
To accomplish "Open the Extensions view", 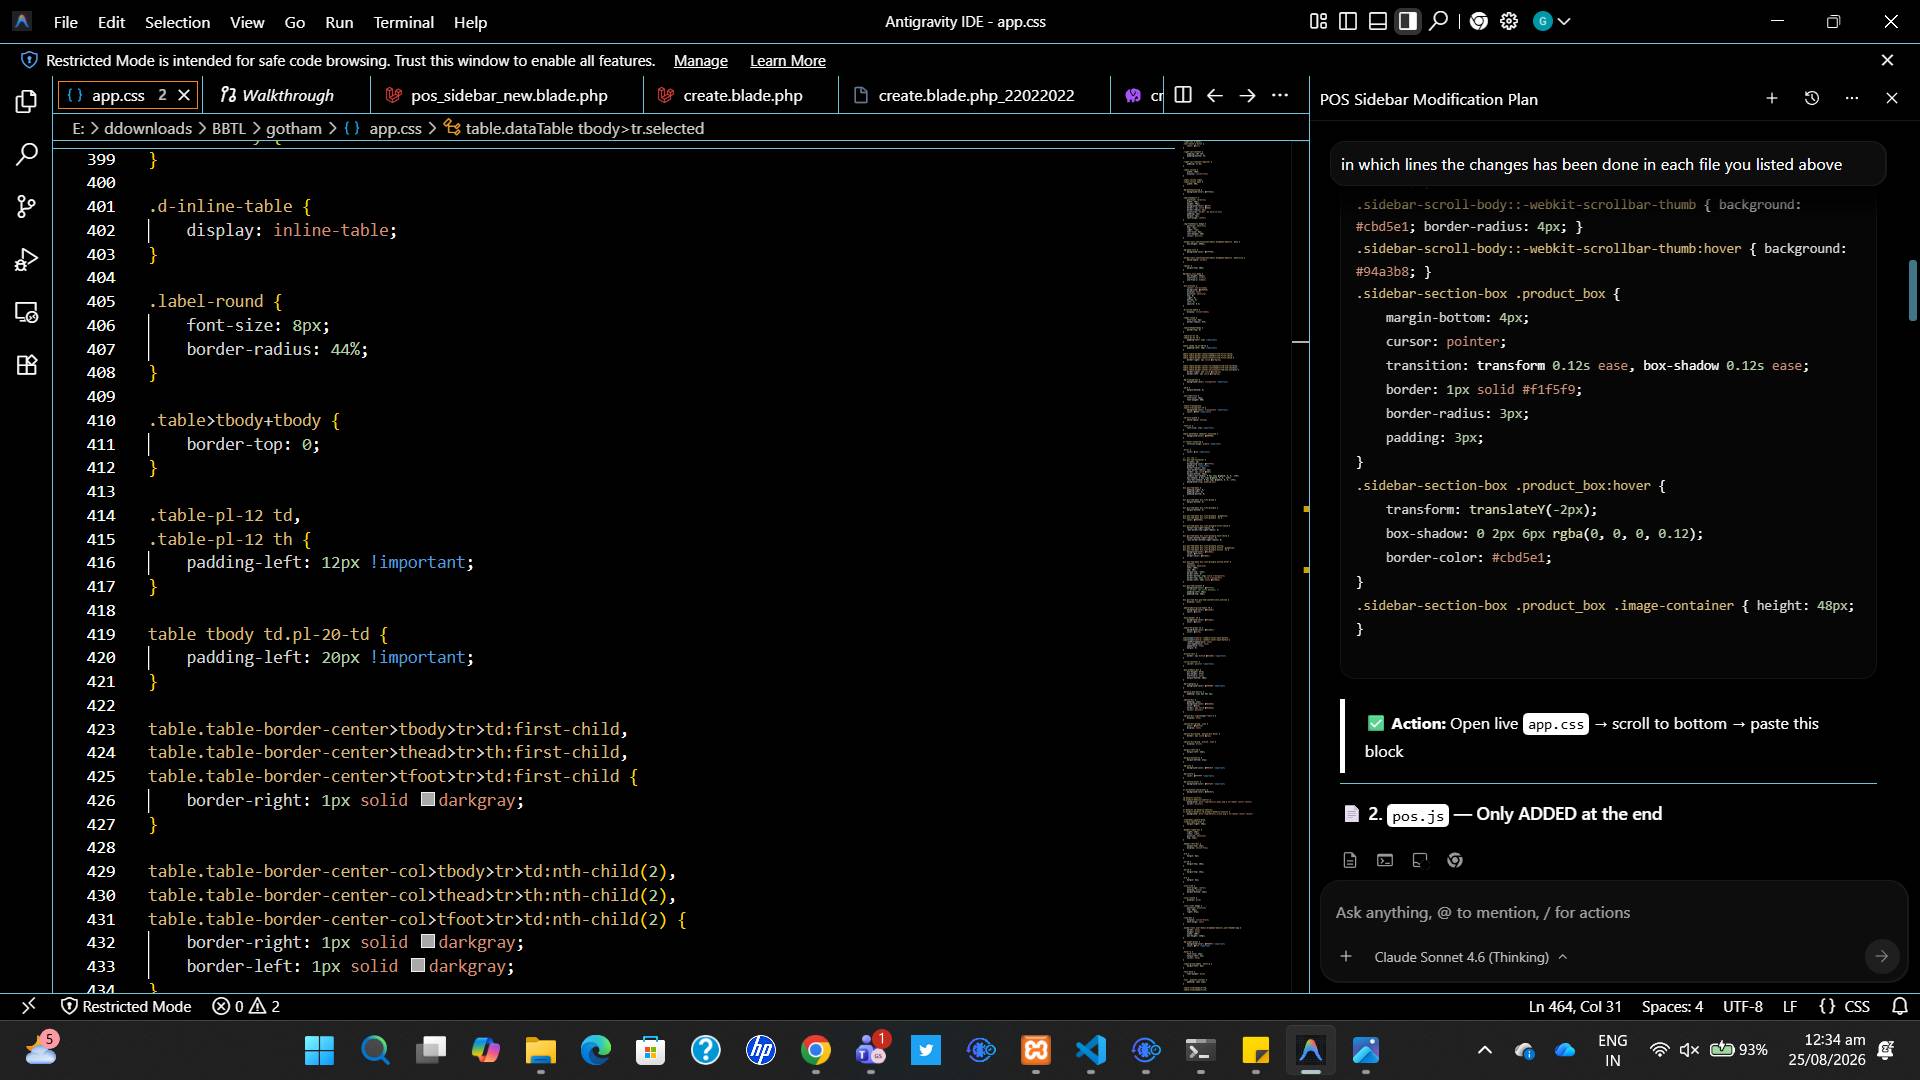I will point(27,365).
